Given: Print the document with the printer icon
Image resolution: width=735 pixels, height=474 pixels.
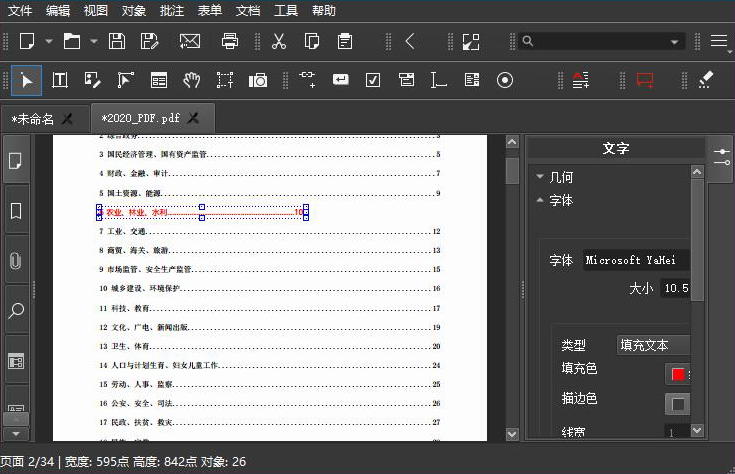Looking at the screenshot, I should (230, 41).
